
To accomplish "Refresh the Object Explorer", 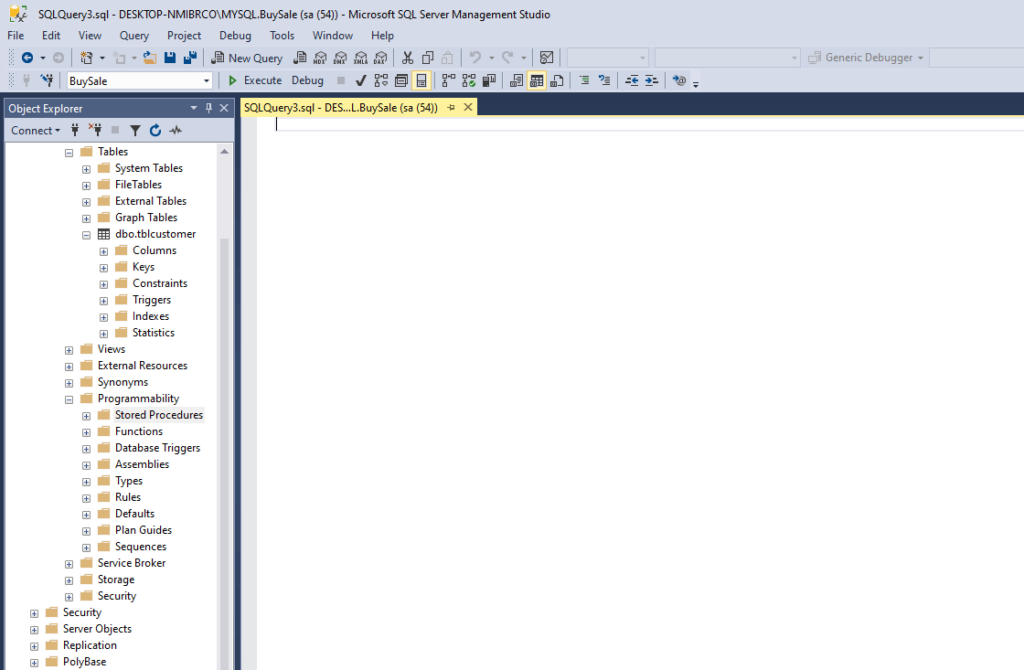I will [155, 130].
